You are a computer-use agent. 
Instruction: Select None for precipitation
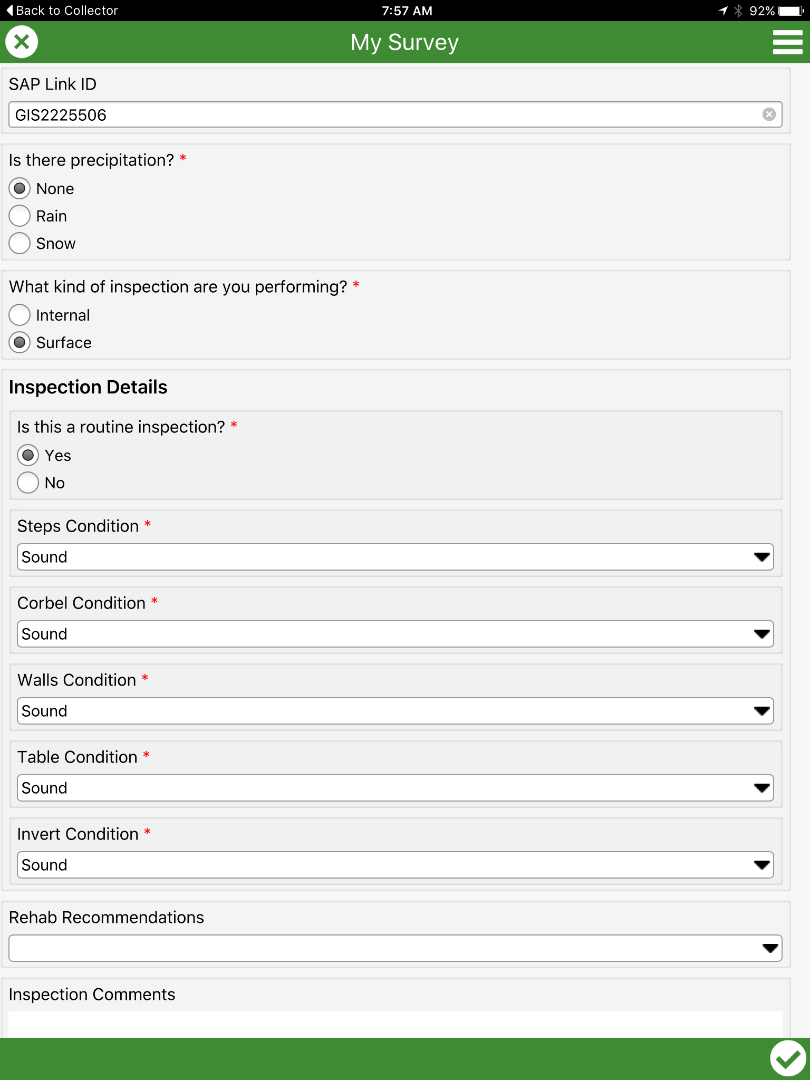(x=20, y=188)
